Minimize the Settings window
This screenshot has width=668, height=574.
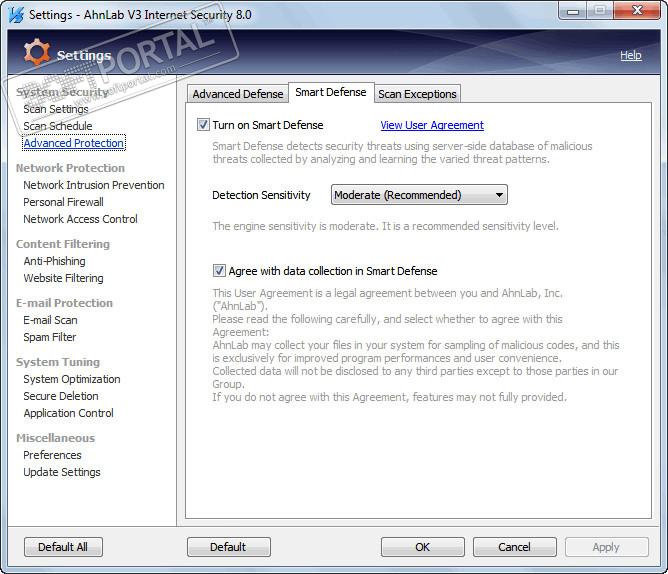573,11
